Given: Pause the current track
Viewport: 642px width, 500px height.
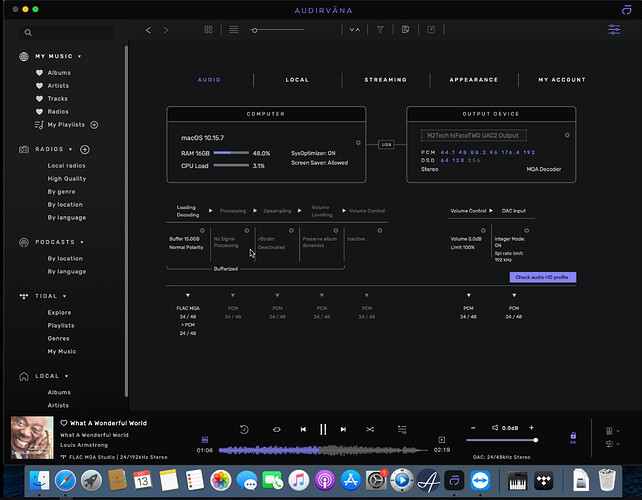Looking at the screenshot, I should [x=323, y=429].
